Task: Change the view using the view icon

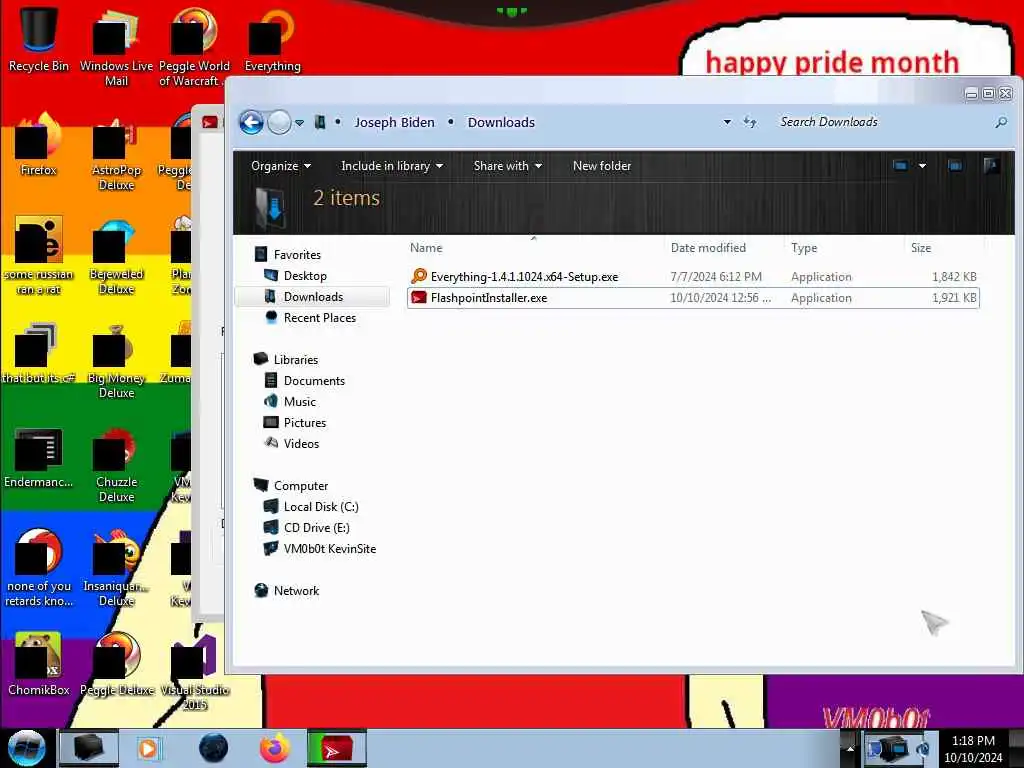Action: coord(900,166)
